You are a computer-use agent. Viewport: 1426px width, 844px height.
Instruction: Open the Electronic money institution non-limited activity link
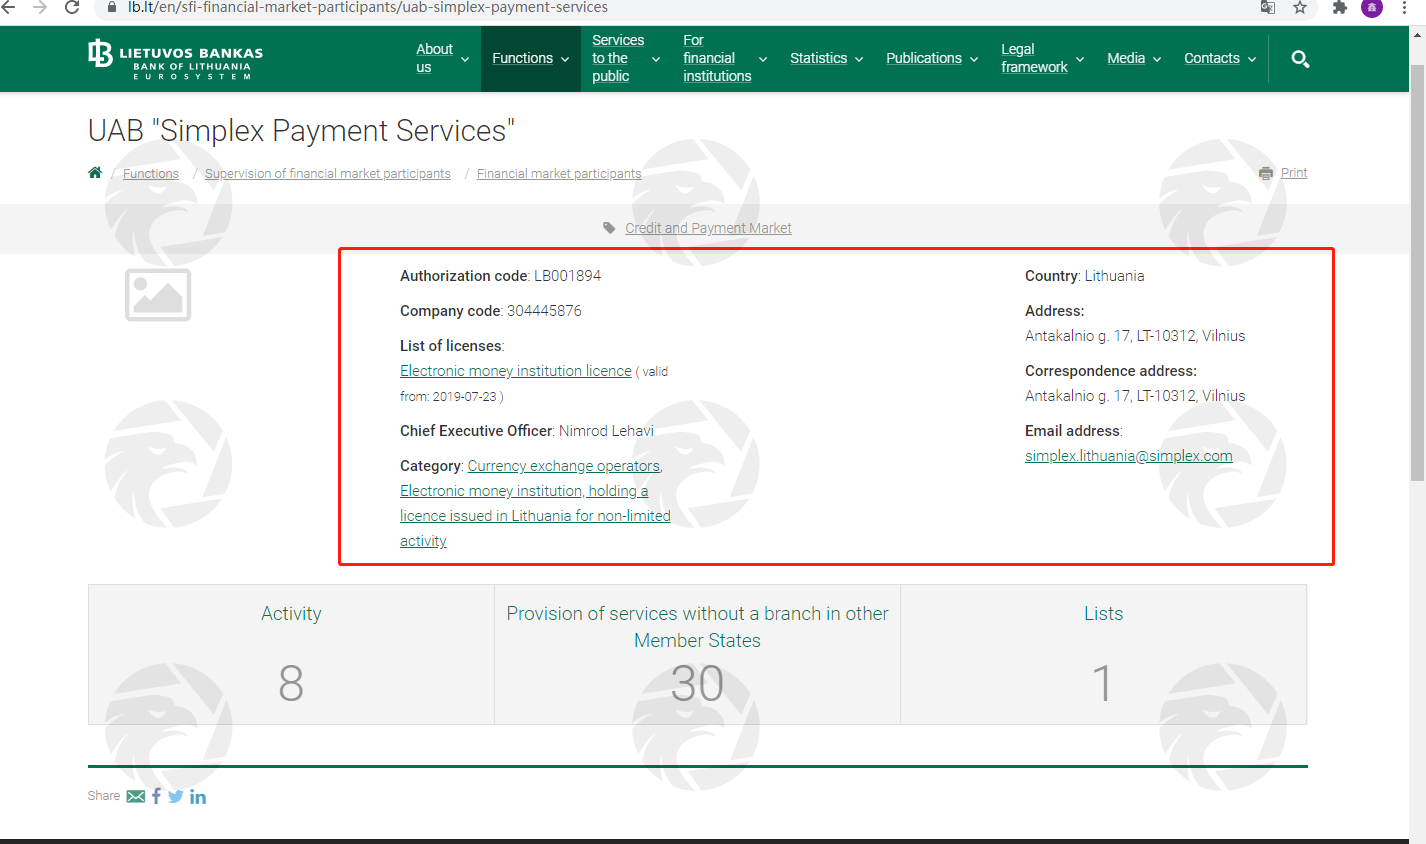point(535,516)
